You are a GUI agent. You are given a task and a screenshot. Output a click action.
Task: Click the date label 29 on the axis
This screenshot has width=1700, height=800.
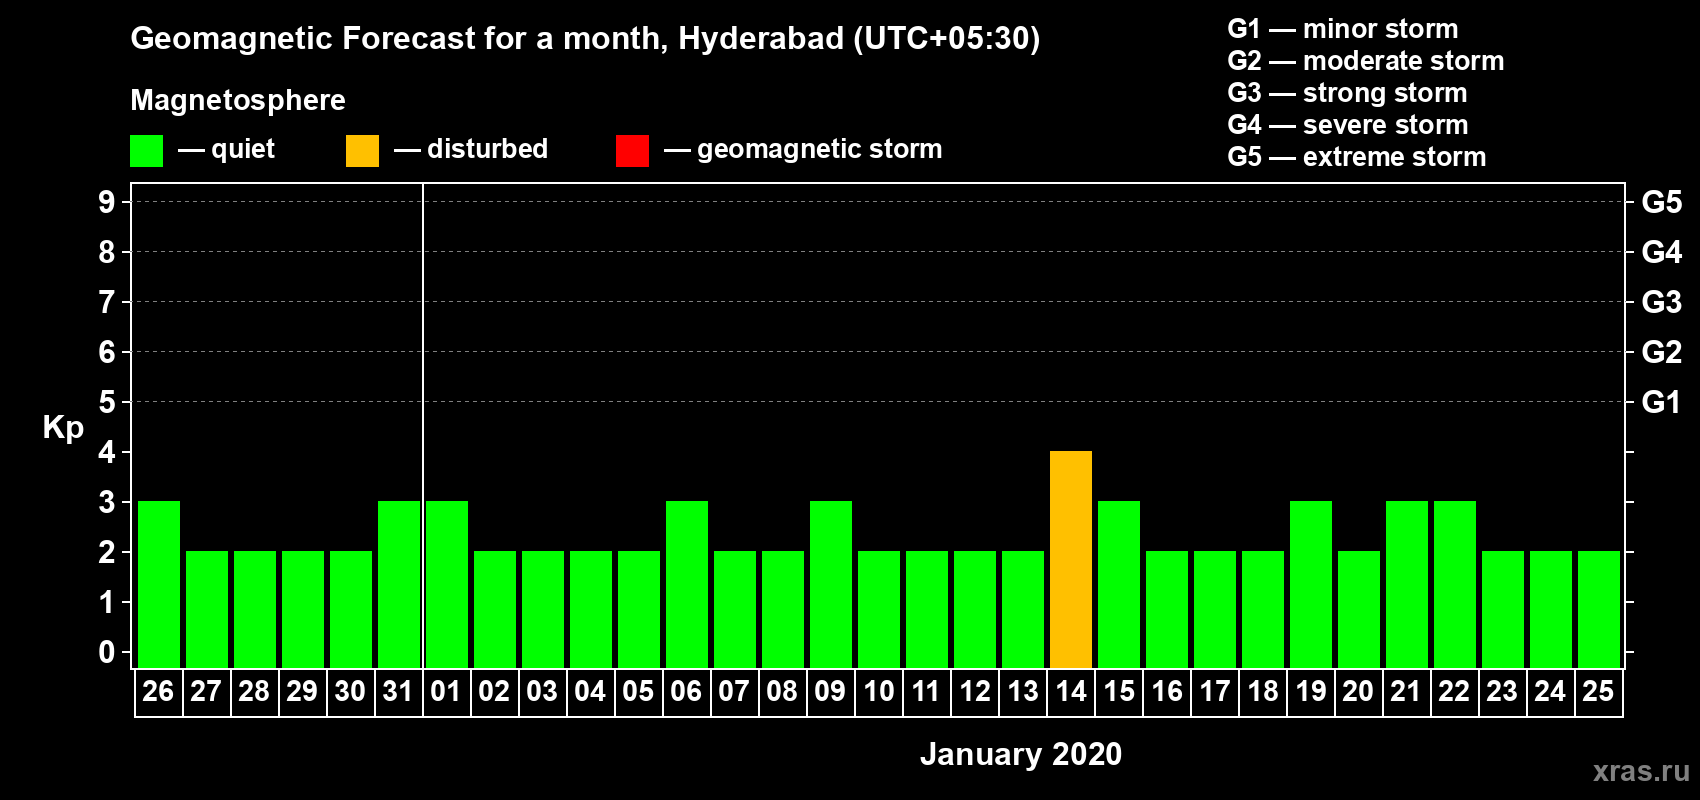(302, 692)
